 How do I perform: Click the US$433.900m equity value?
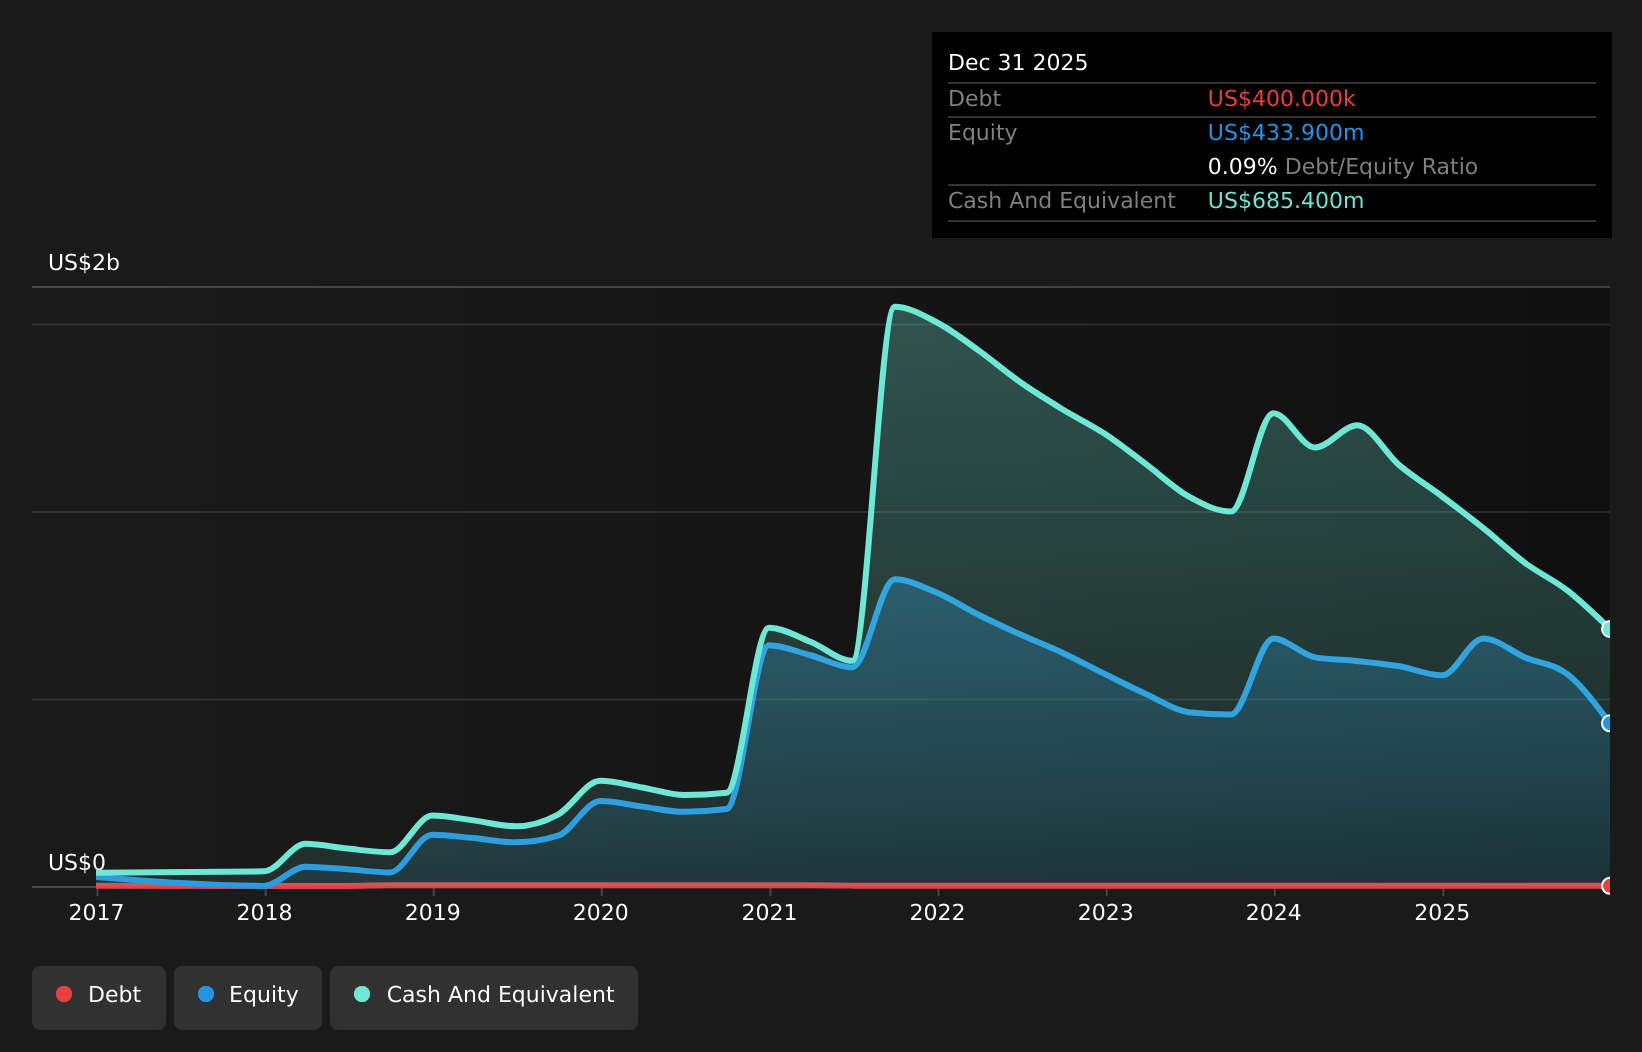[x=1286, y=133]
